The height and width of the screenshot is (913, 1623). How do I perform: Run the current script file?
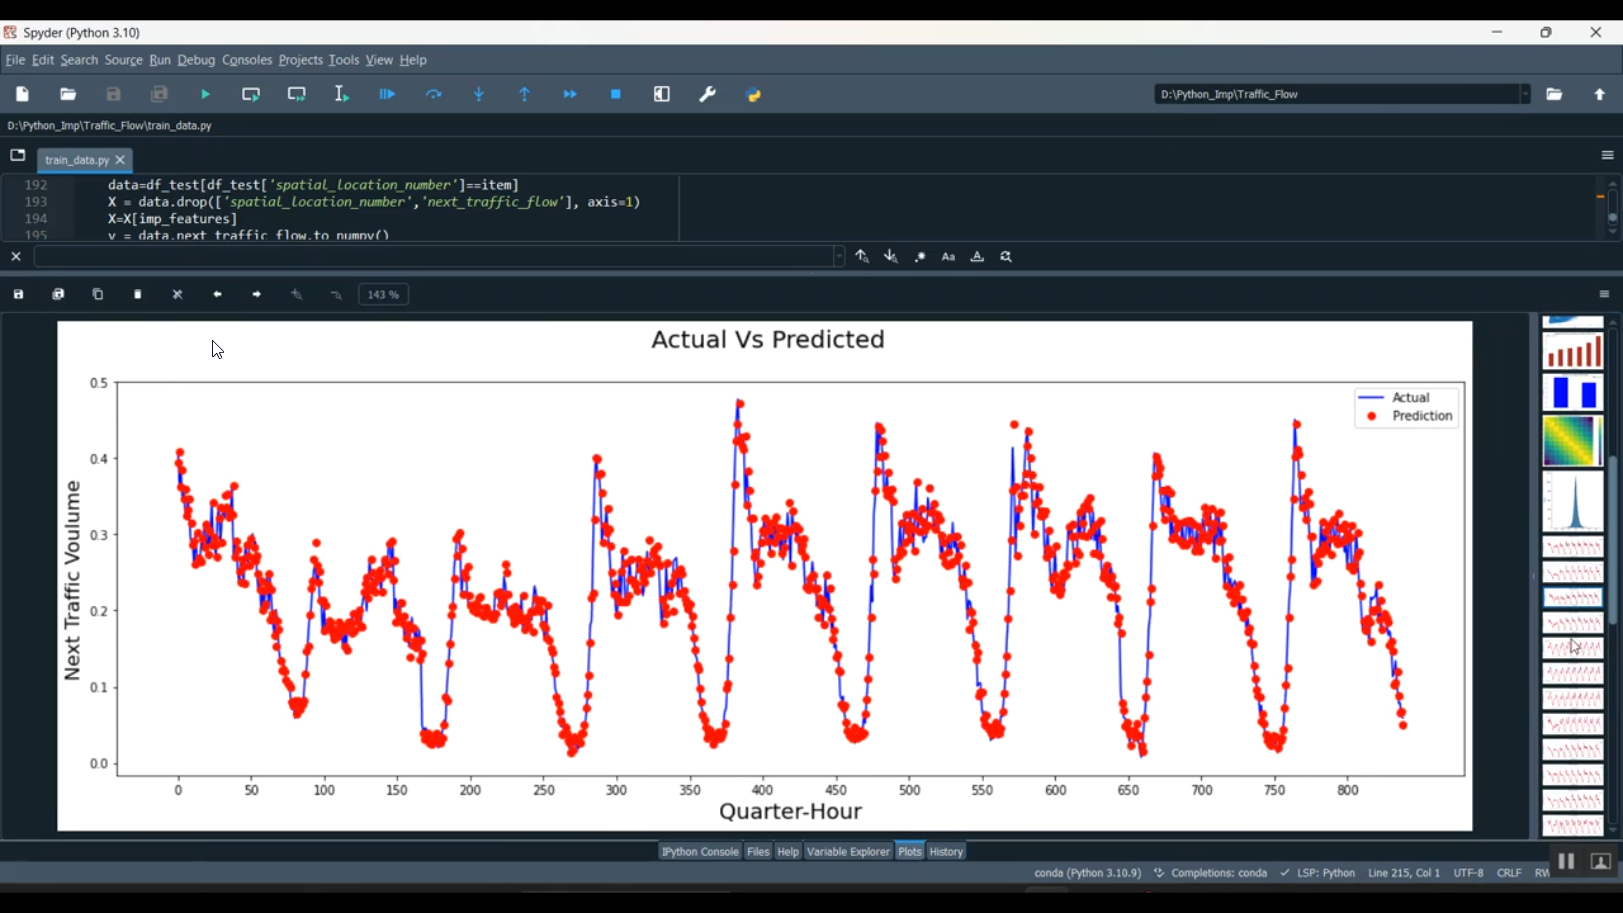point(205,94)
